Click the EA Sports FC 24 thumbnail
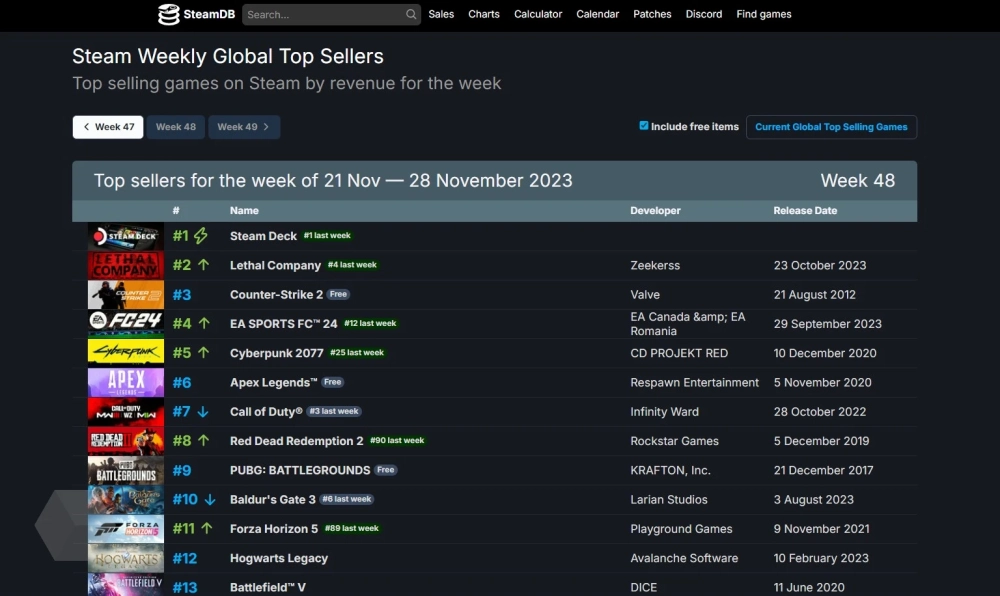 (126, 324)
